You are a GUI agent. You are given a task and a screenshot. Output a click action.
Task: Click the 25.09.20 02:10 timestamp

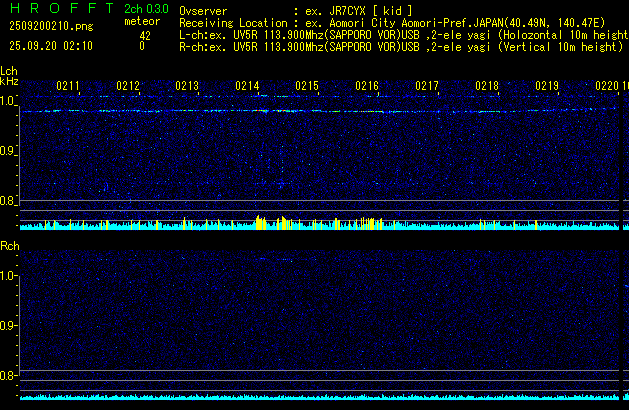(x=50, y=46)
